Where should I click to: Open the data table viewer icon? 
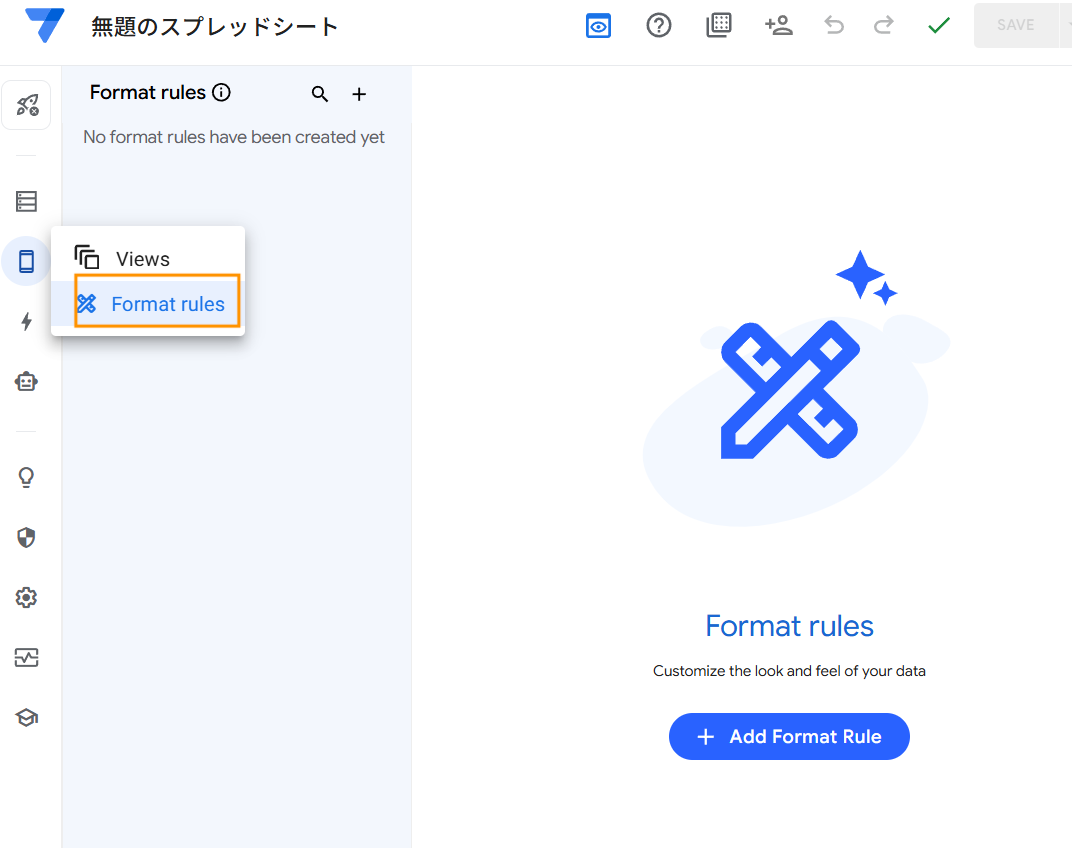pos(718,26)
